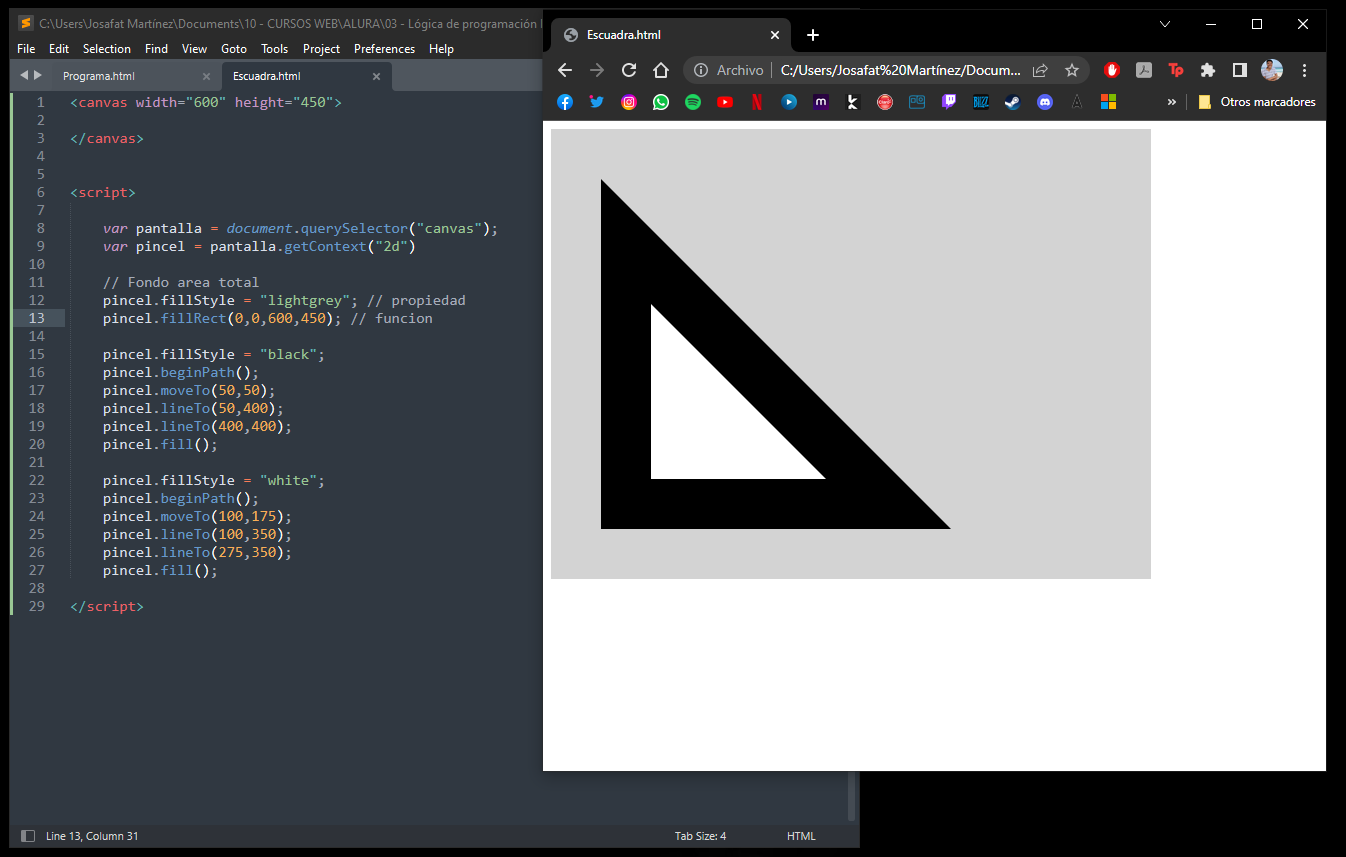Open the Selection menu

107,49
